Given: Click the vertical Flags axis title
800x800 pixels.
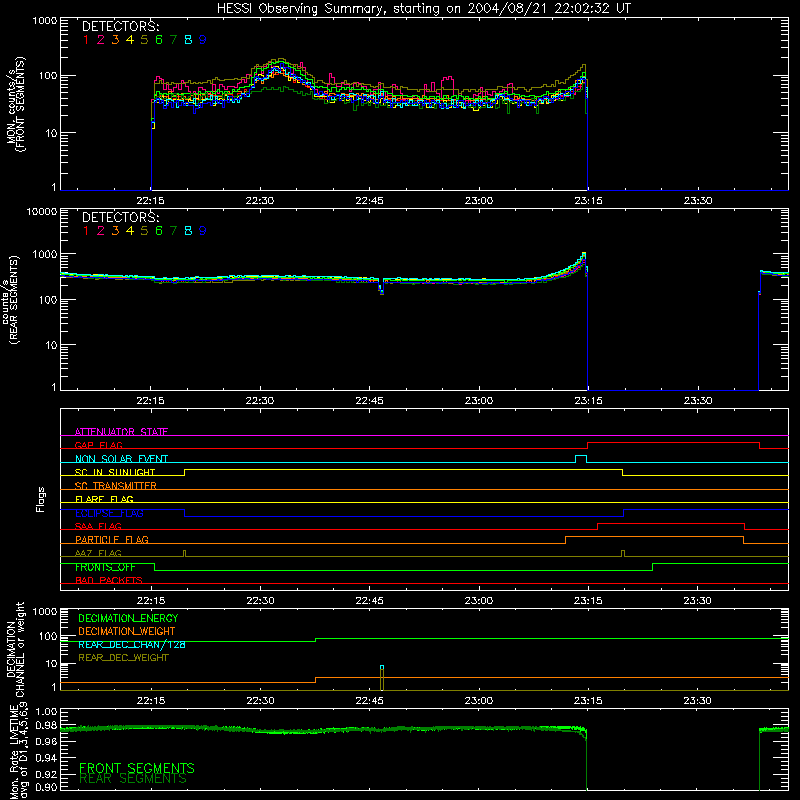Looking at the screenshot, I should pos(40,499).
